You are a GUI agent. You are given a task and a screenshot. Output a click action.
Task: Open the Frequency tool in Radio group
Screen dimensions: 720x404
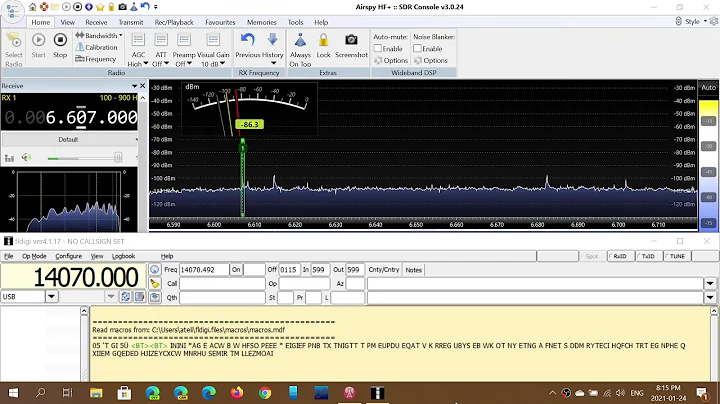coord(96,59)
